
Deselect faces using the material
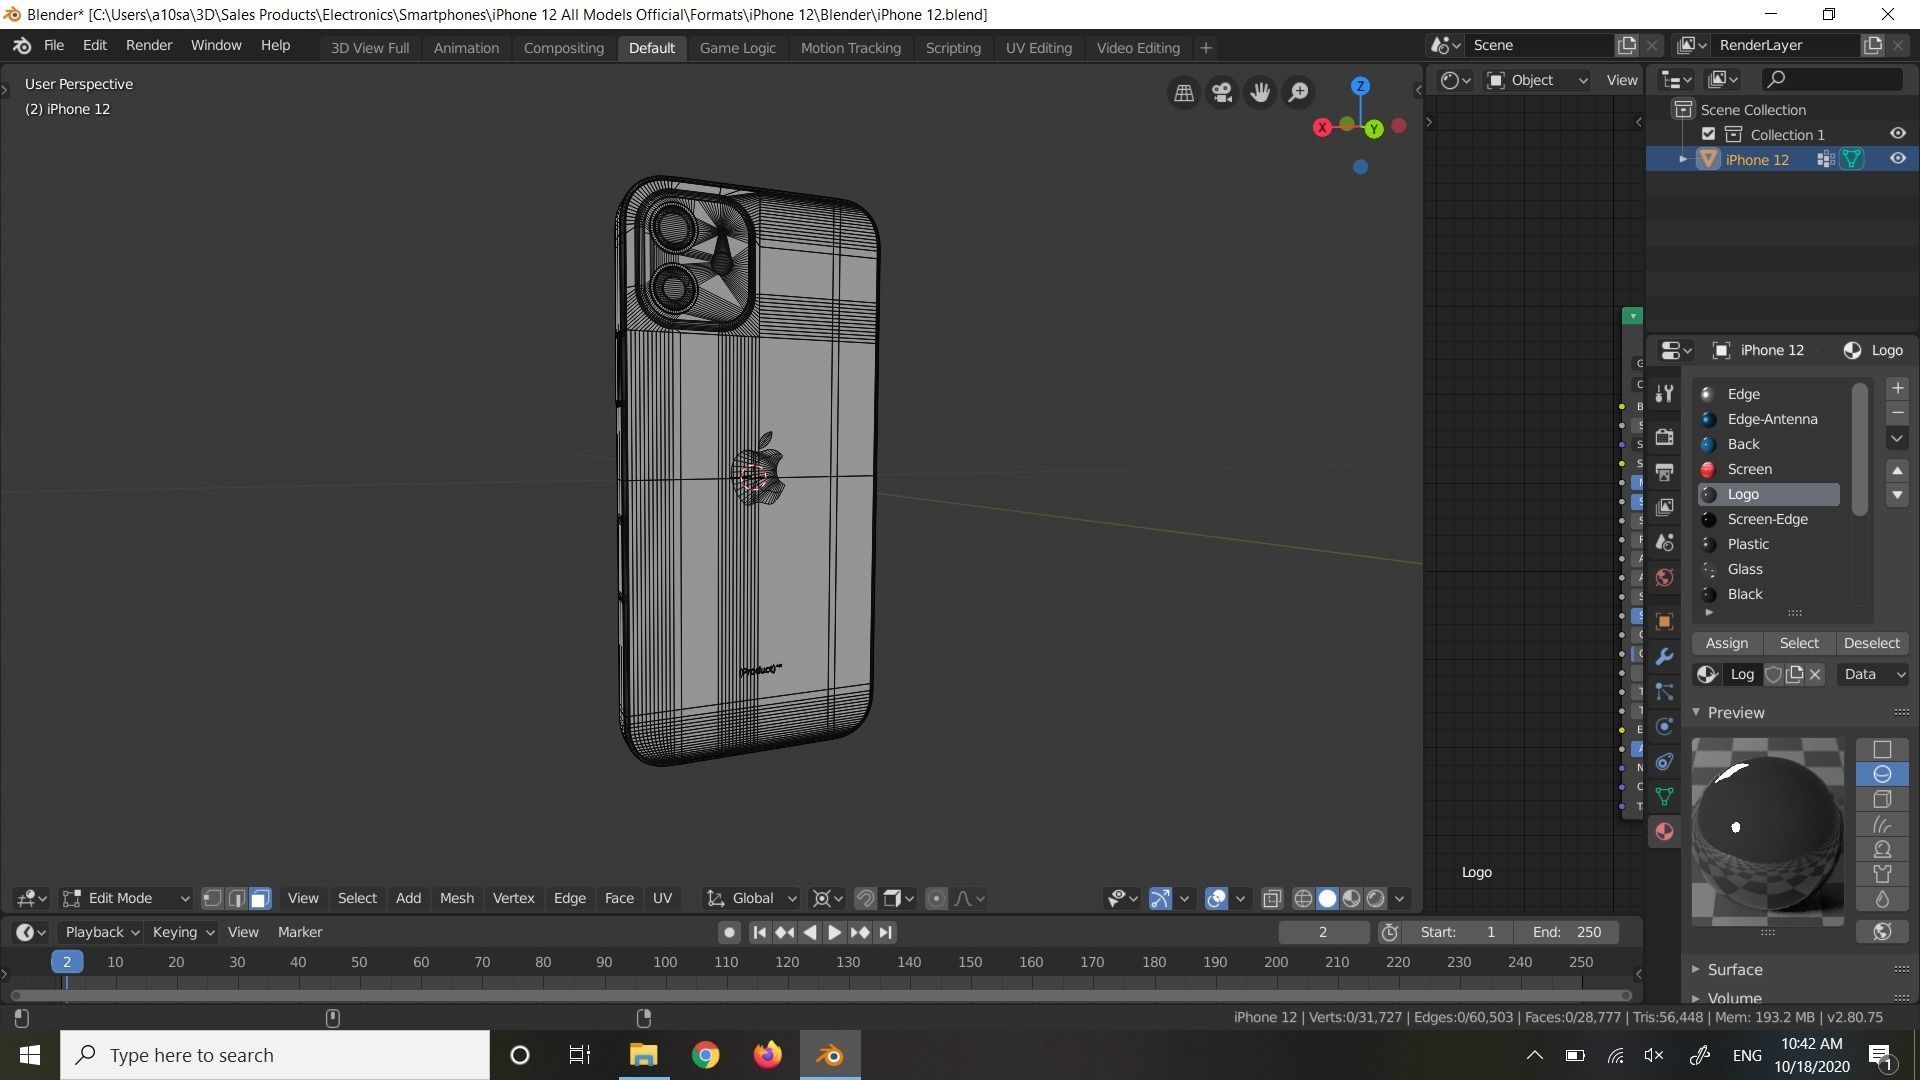pyautogui.click(x=1871, y=643)
